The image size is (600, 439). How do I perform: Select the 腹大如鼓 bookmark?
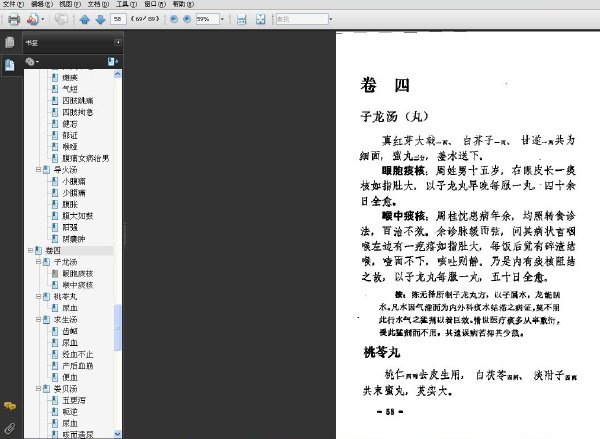78,216
